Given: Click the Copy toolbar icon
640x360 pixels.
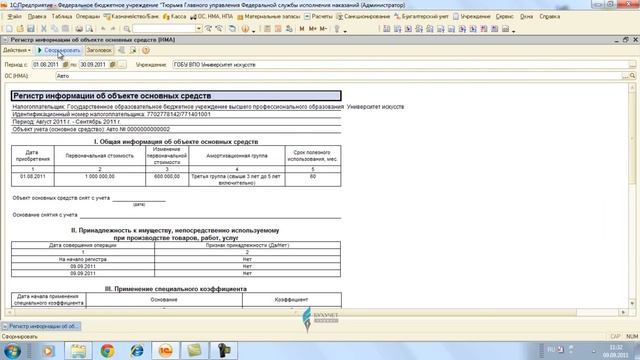Looking at the screenshot, I should pos(54,29).
